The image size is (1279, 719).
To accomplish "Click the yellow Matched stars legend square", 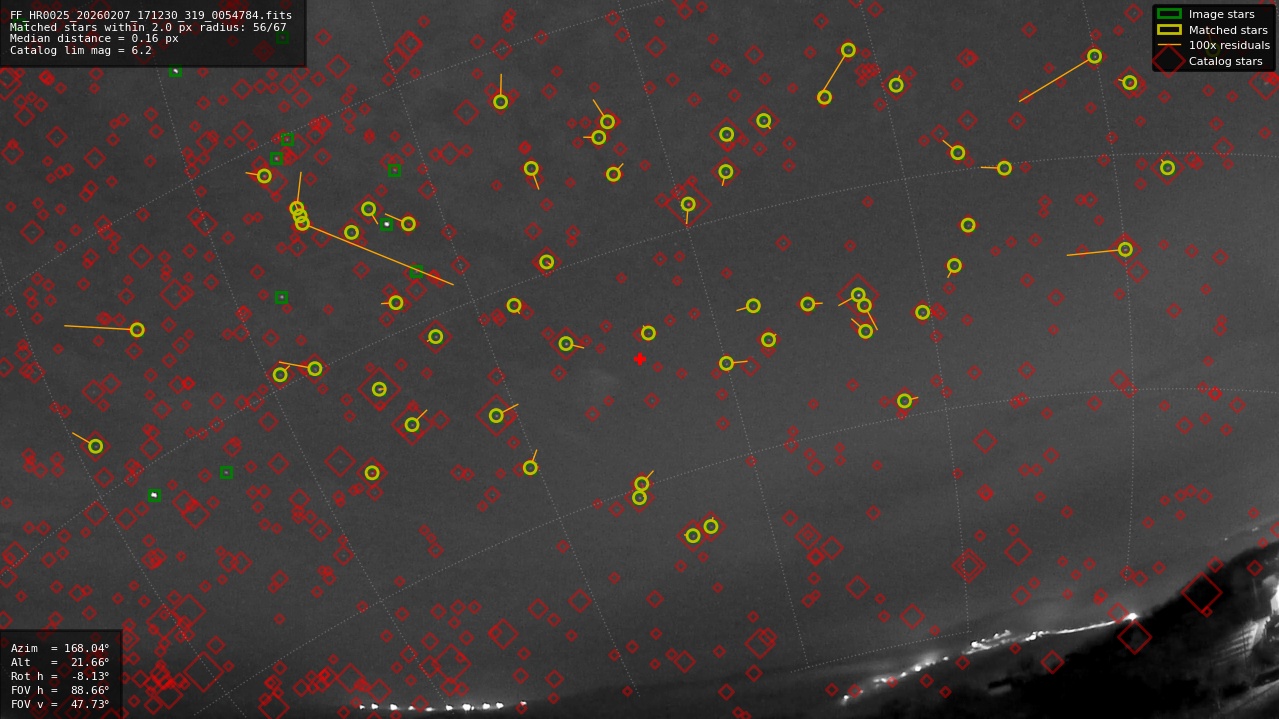I will point(1168,30).
